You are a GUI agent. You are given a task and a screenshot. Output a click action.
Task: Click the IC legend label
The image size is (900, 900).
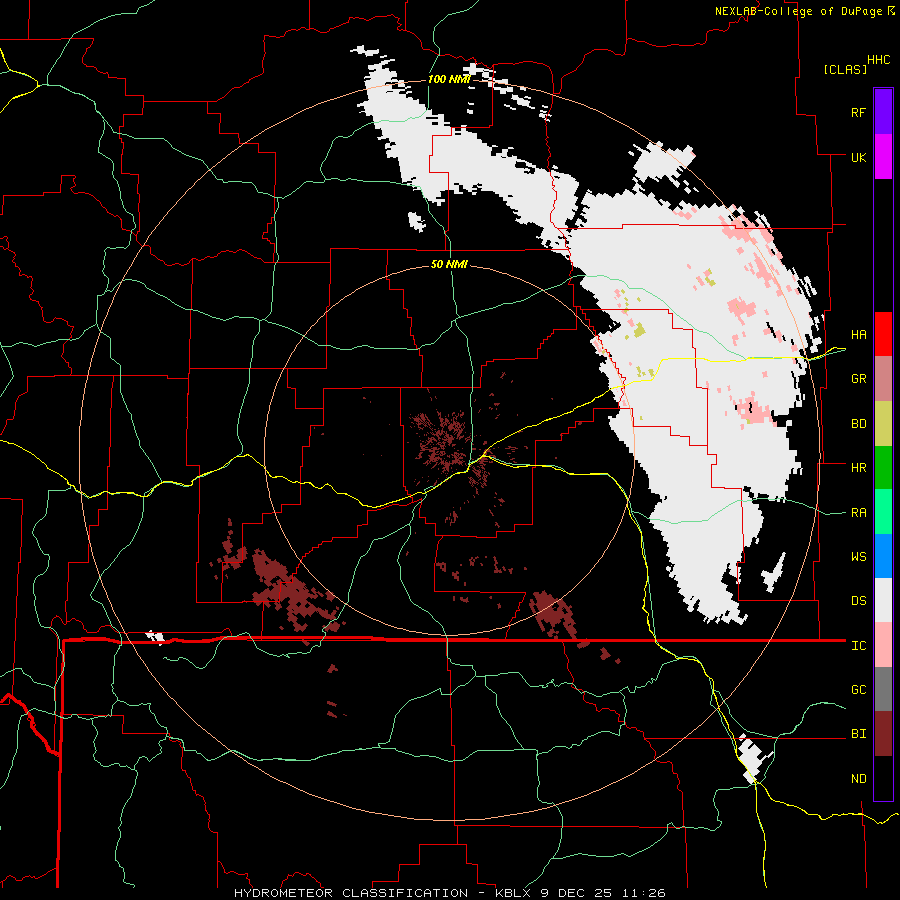(858, 646)
